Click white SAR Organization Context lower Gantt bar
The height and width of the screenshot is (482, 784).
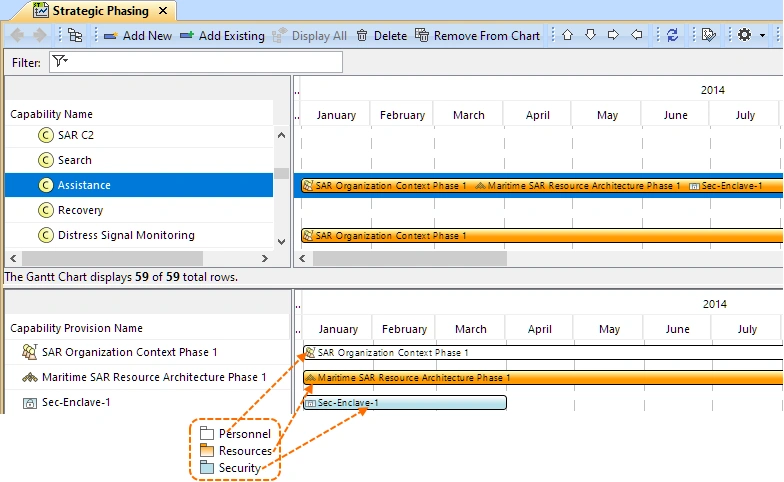[x=544, y=352]
